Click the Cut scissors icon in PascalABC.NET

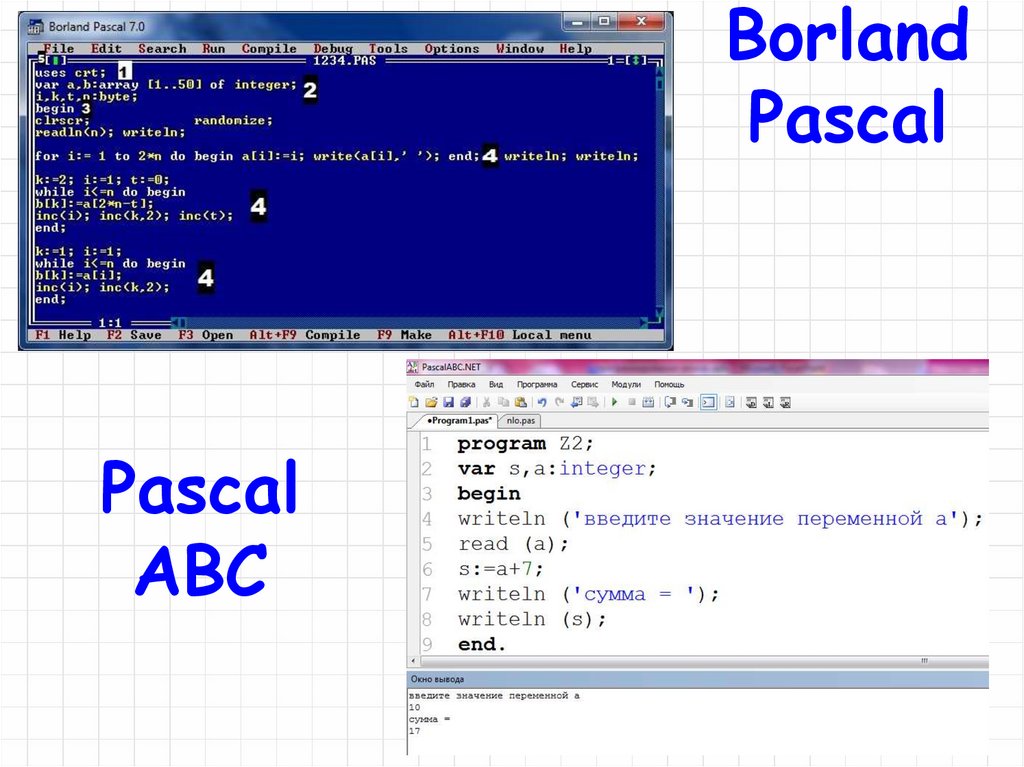(x=487, y=402)
